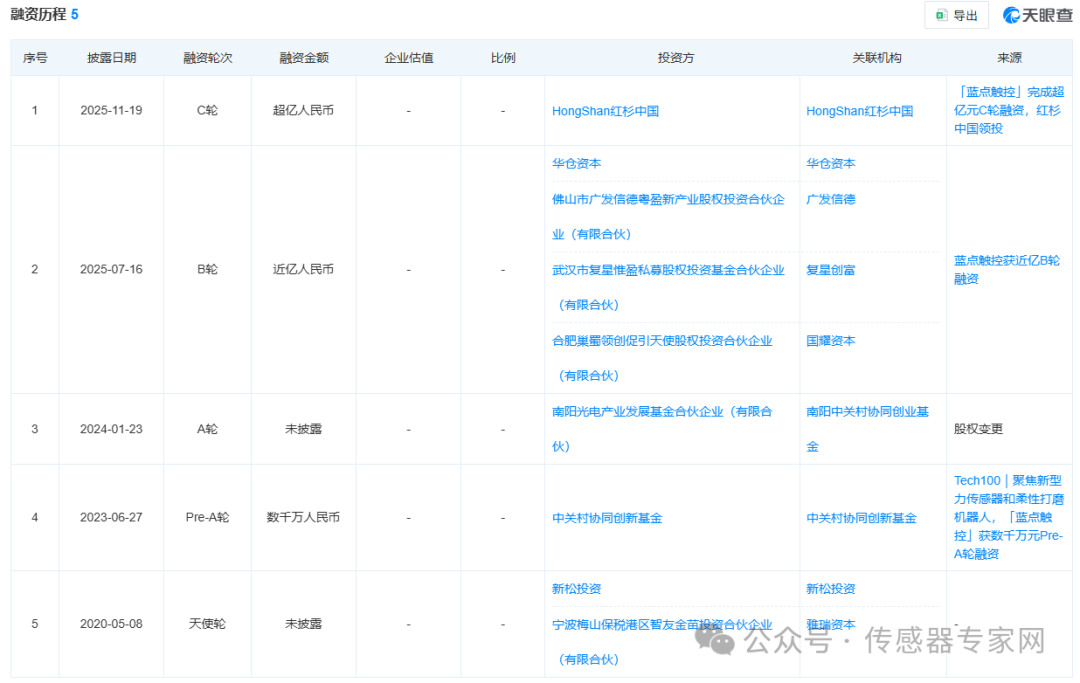Screen dimensions: 1080x683
Task: Open the 国耀资本 affiliated institution link
Action: tap(832, 340)
